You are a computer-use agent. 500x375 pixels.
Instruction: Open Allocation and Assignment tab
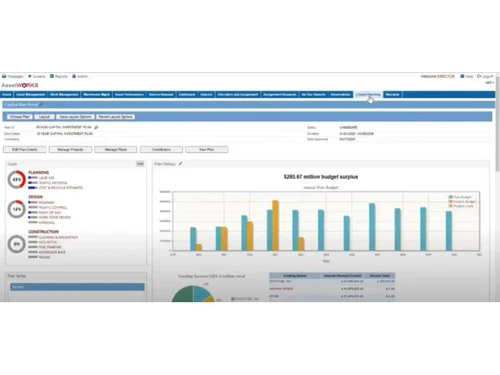(x=238, y=95)
